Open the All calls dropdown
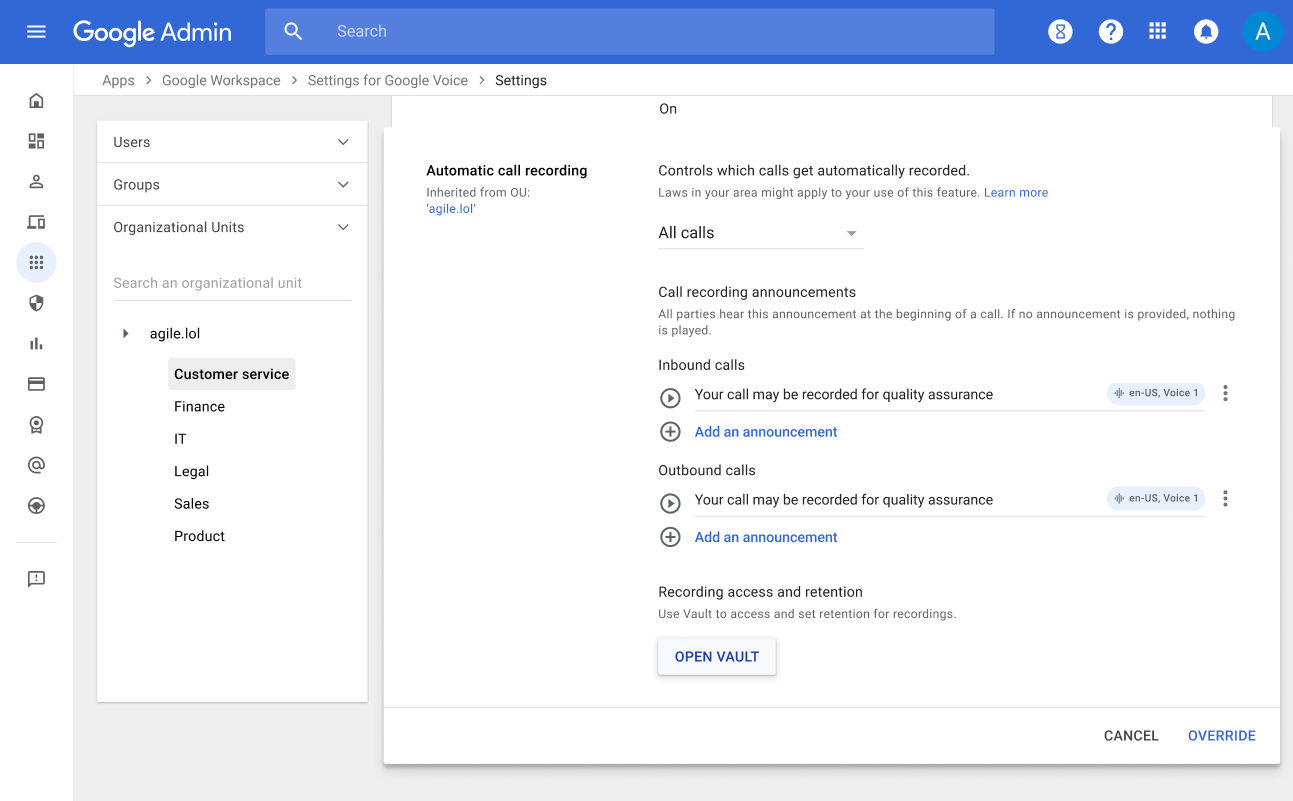Viewport: 1293px width, 801px height. [760, 233]
